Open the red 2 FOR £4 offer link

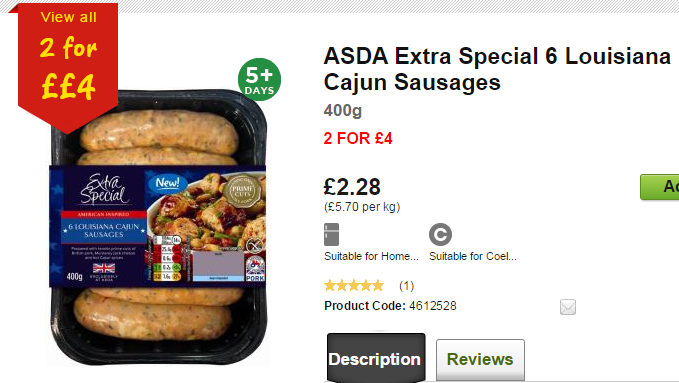click(x=358, y=139)
